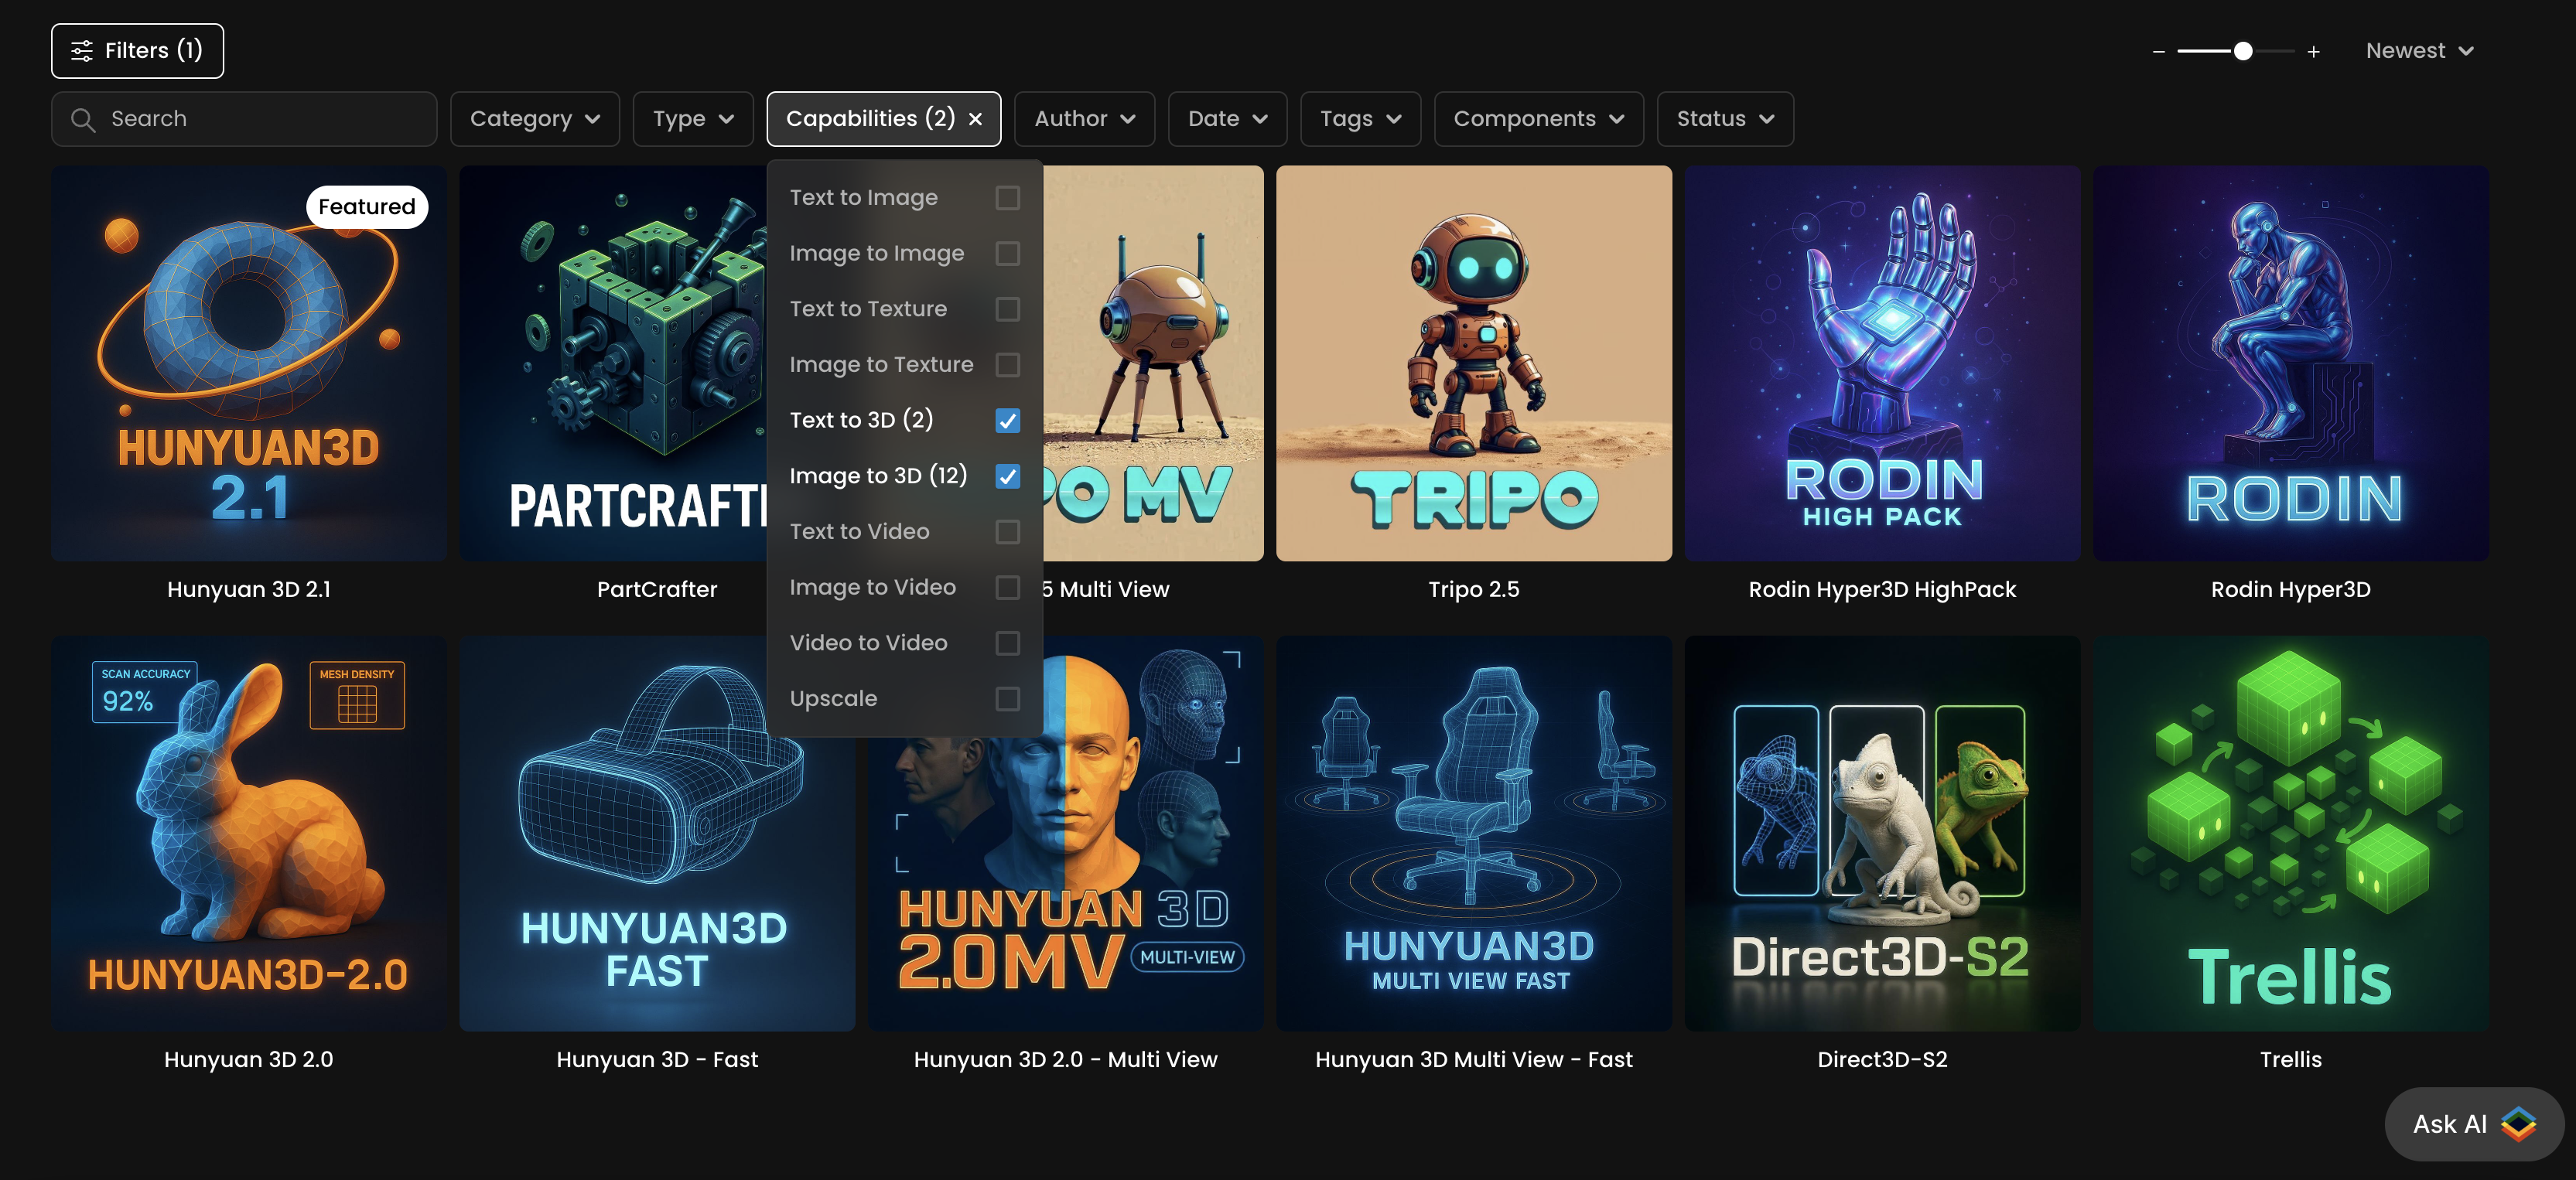Select the Upscale menu label
2576x1180 pixels.
(833, 699)
